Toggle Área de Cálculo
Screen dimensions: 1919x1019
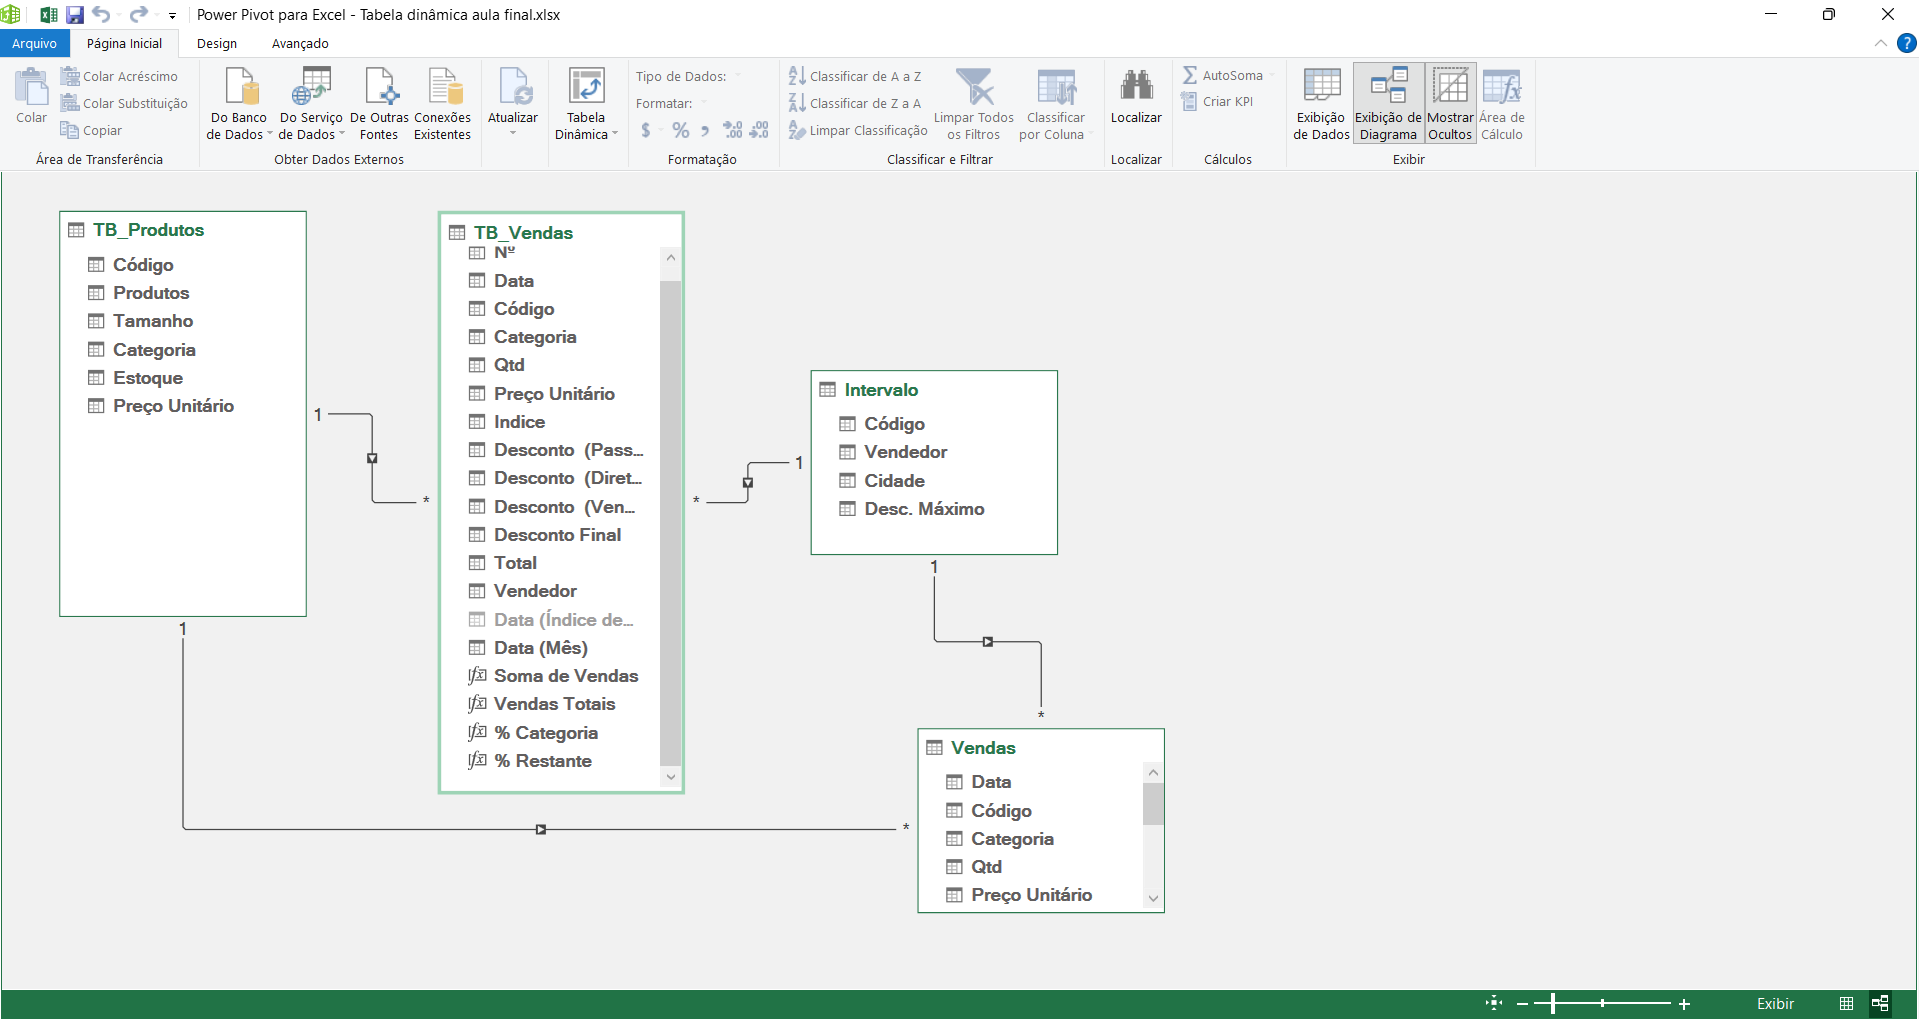(1502, 105)
